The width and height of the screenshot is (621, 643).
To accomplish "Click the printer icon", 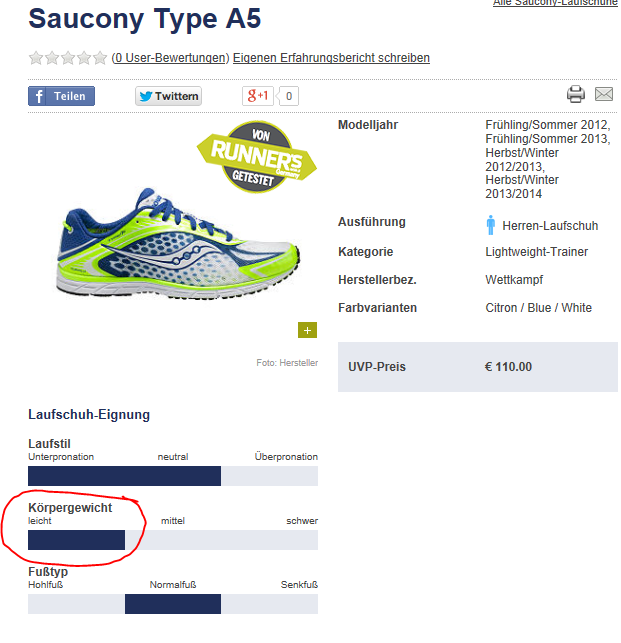I will [576, 95].
